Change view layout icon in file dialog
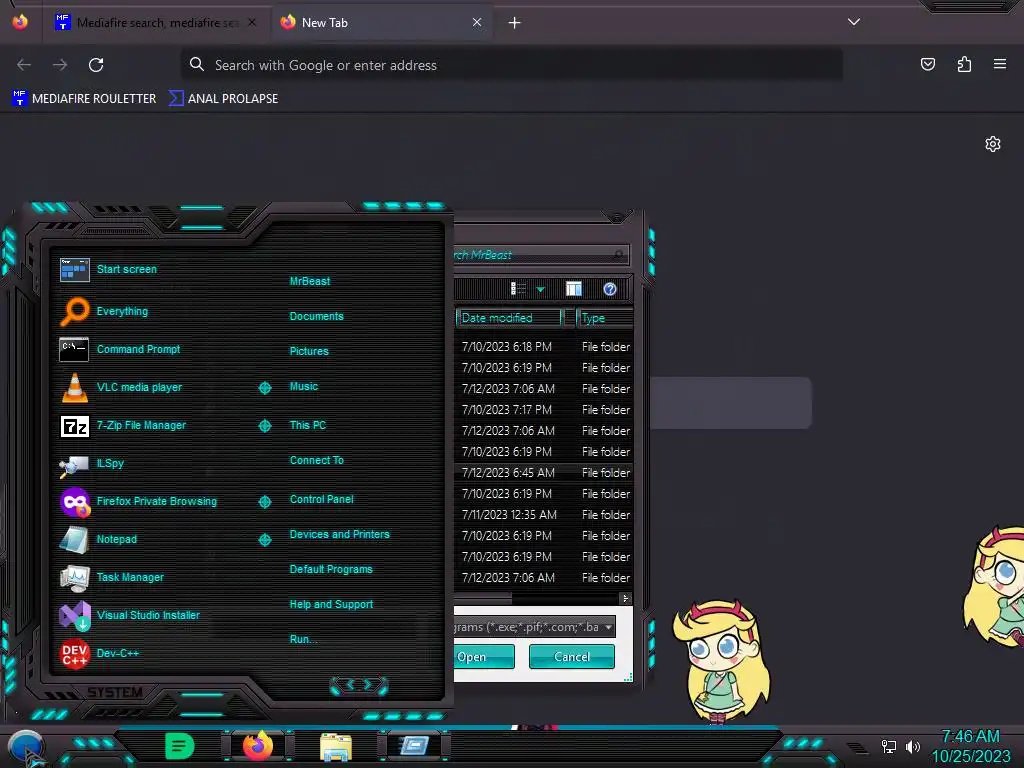The width and height of the screenshot is (1024, 768). [x=518, y=289]
